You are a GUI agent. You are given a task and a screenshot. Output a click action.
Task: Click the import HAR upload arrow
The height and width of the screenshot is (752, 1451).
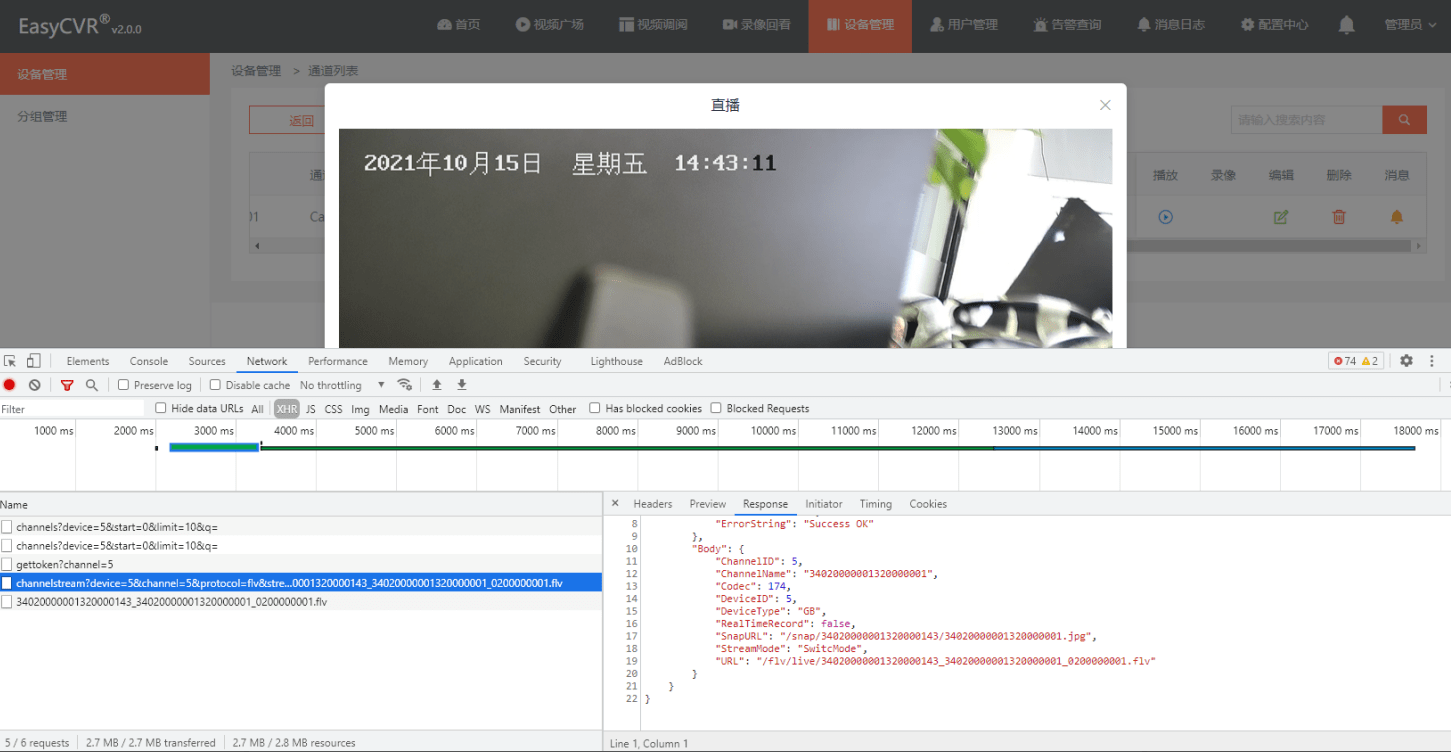point(437,385)
